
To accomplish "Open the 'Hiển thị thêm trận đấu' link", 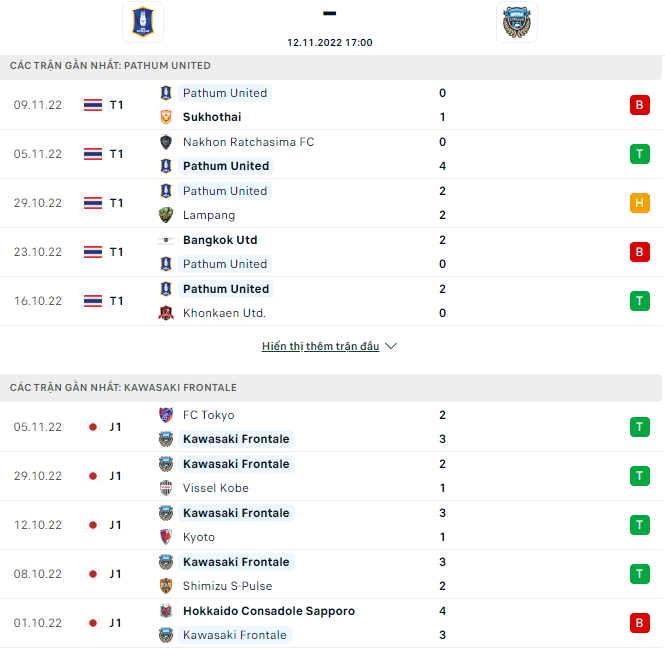I will [320, 347].
